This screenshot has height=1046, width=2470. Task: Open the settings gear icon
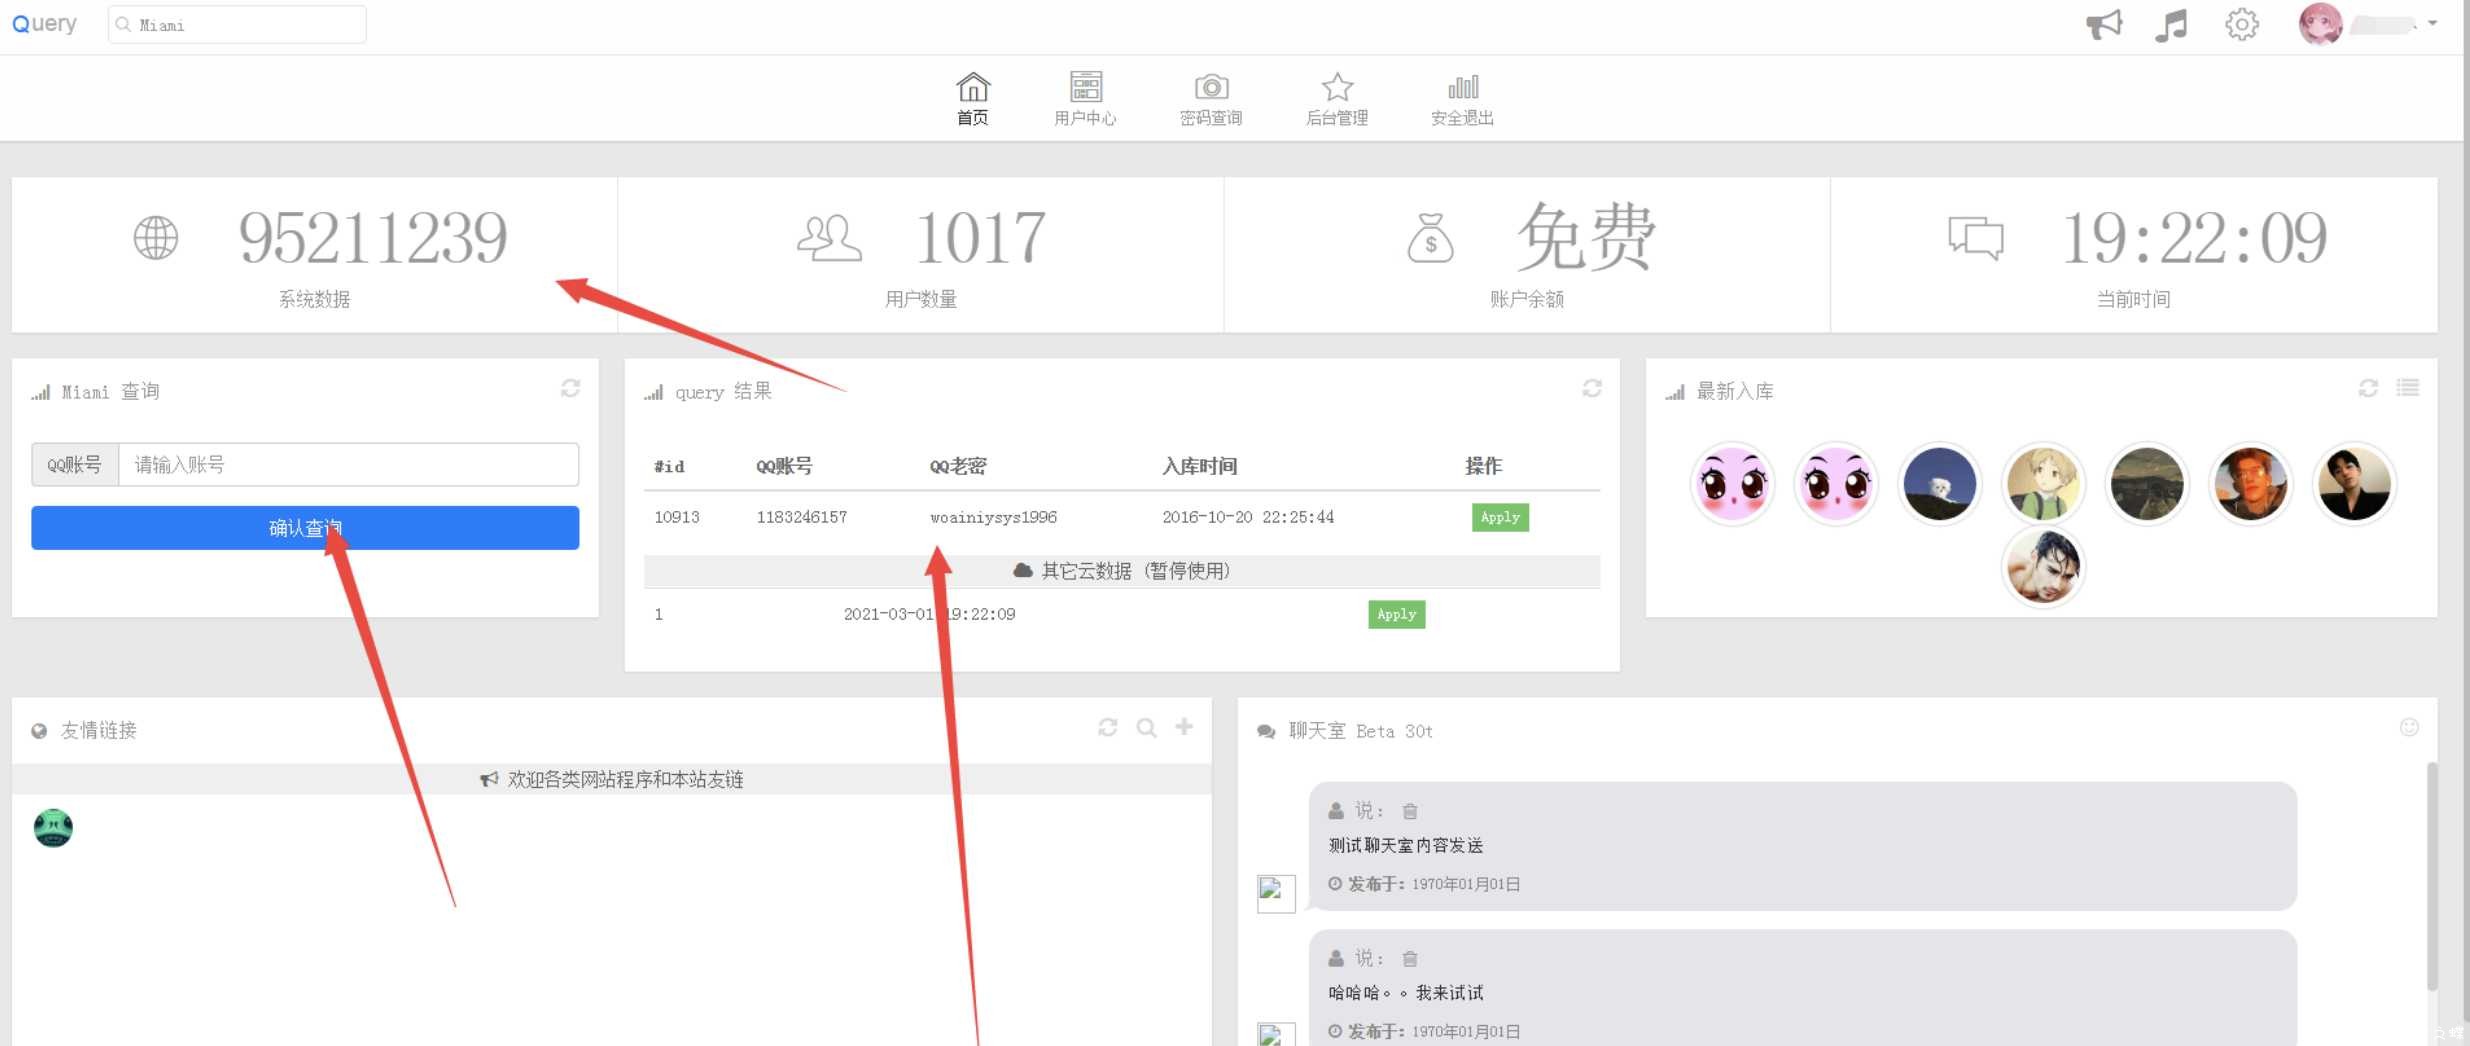(x=2242, y=24)
